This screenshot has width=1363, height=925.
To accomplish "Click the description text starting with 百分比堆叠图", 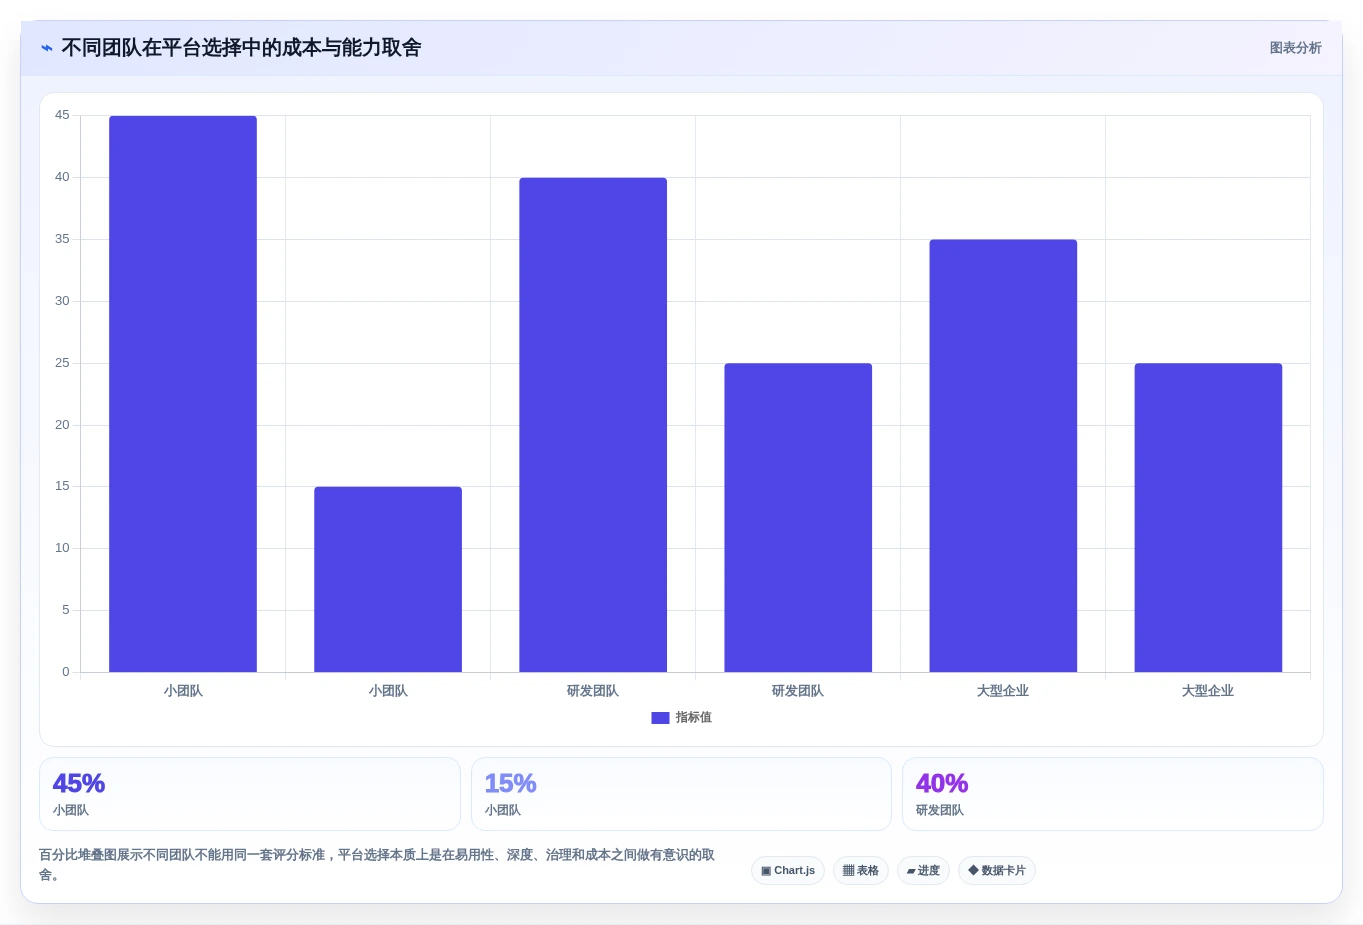I will click(377, 865).
